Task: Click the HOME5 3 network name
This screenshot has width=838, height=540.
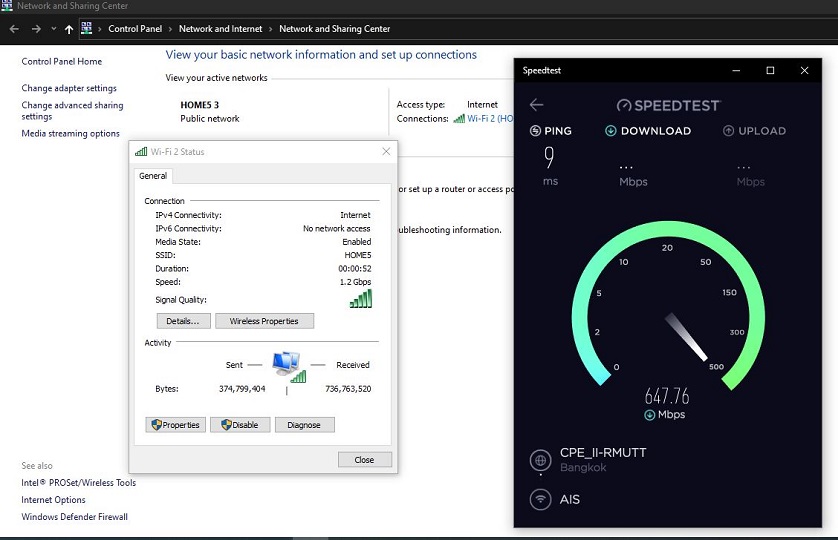Action: tap(199, 105)
